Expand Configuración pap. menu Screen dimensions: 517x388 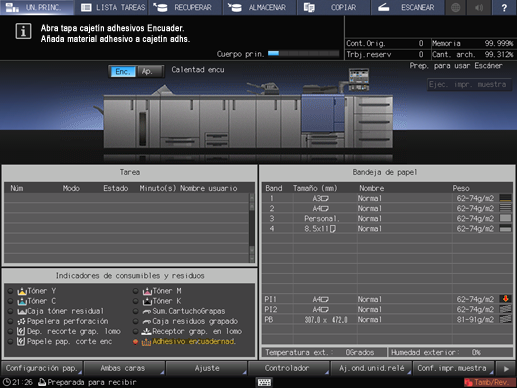click(42, 368)
